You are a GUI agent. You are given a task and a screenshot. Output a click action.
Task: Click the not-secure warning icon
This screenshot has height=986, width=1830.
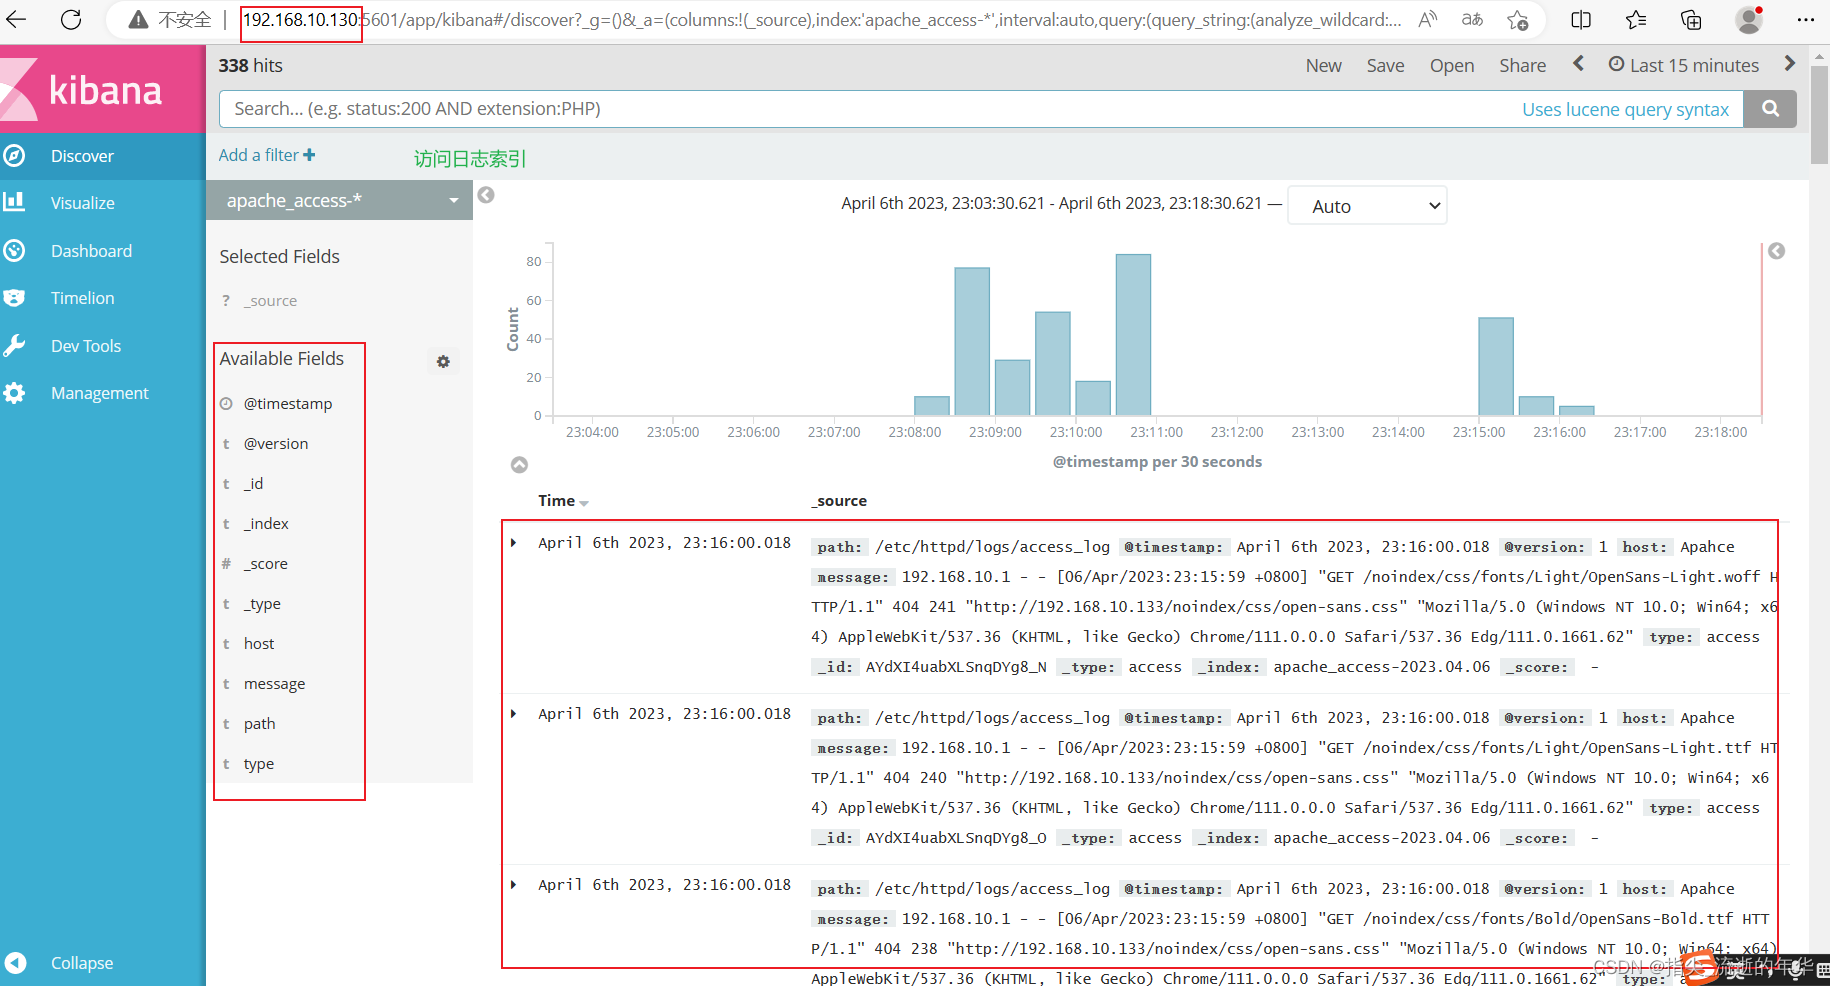139,20
